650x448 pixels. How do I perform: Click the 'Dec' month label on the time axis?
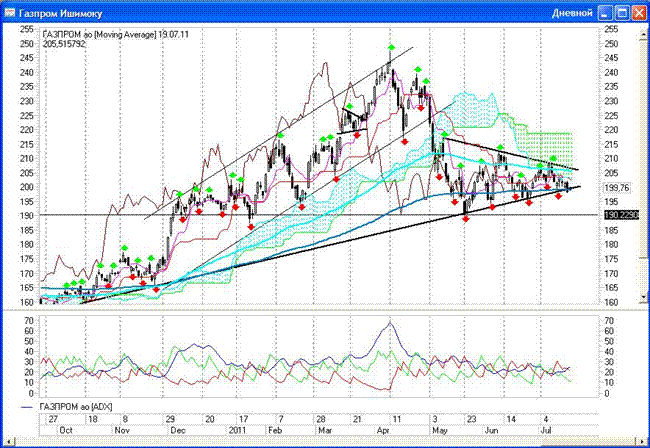[178, 430]
